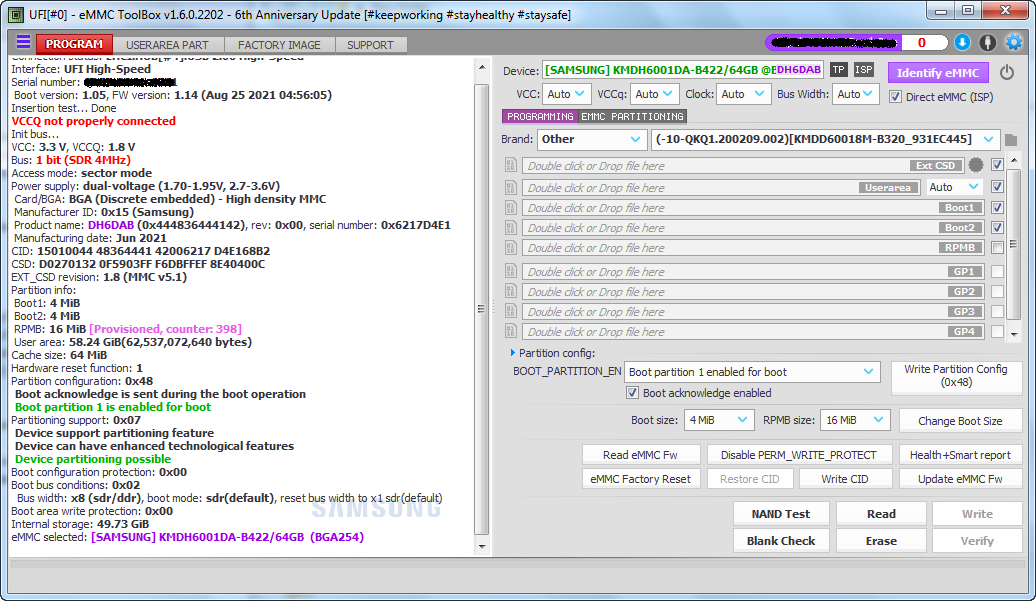
Task: Click the NAND Test button
Action: (x=780, y=514)
